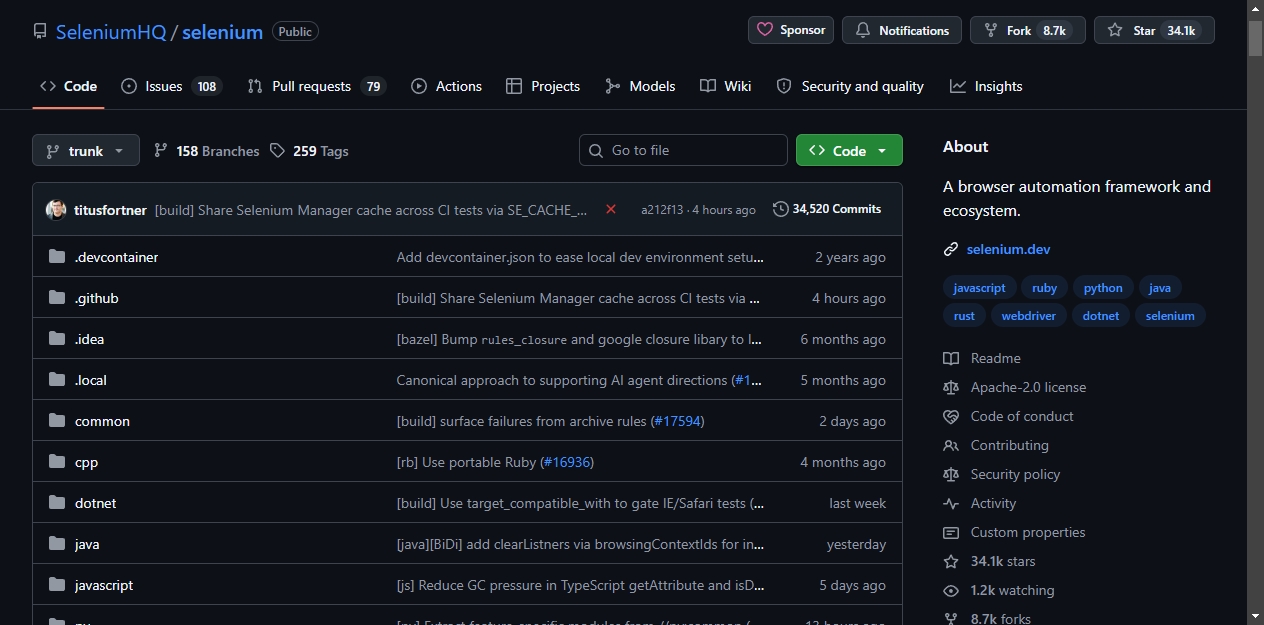The image size is (1264, 625).
Task: Click the Apache-2.0 license scale icon
Action: 951,387
